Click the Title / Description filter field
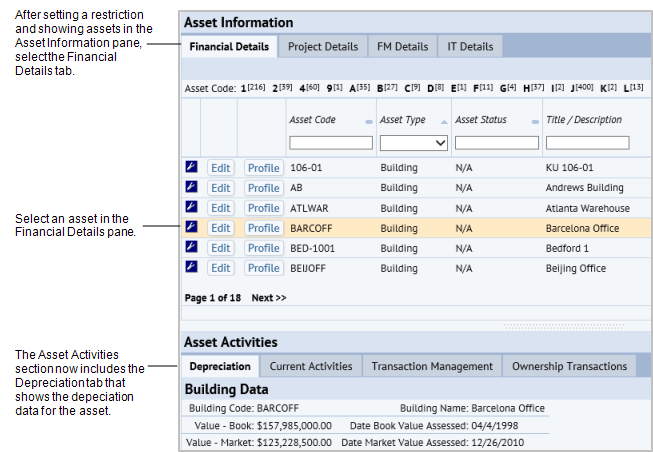The height and width of the screenshot is (452, 653). [x=587, y=143]
